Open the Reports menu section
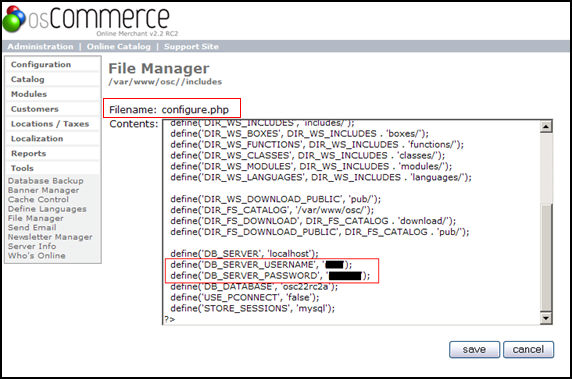 (x=28, y=154)
